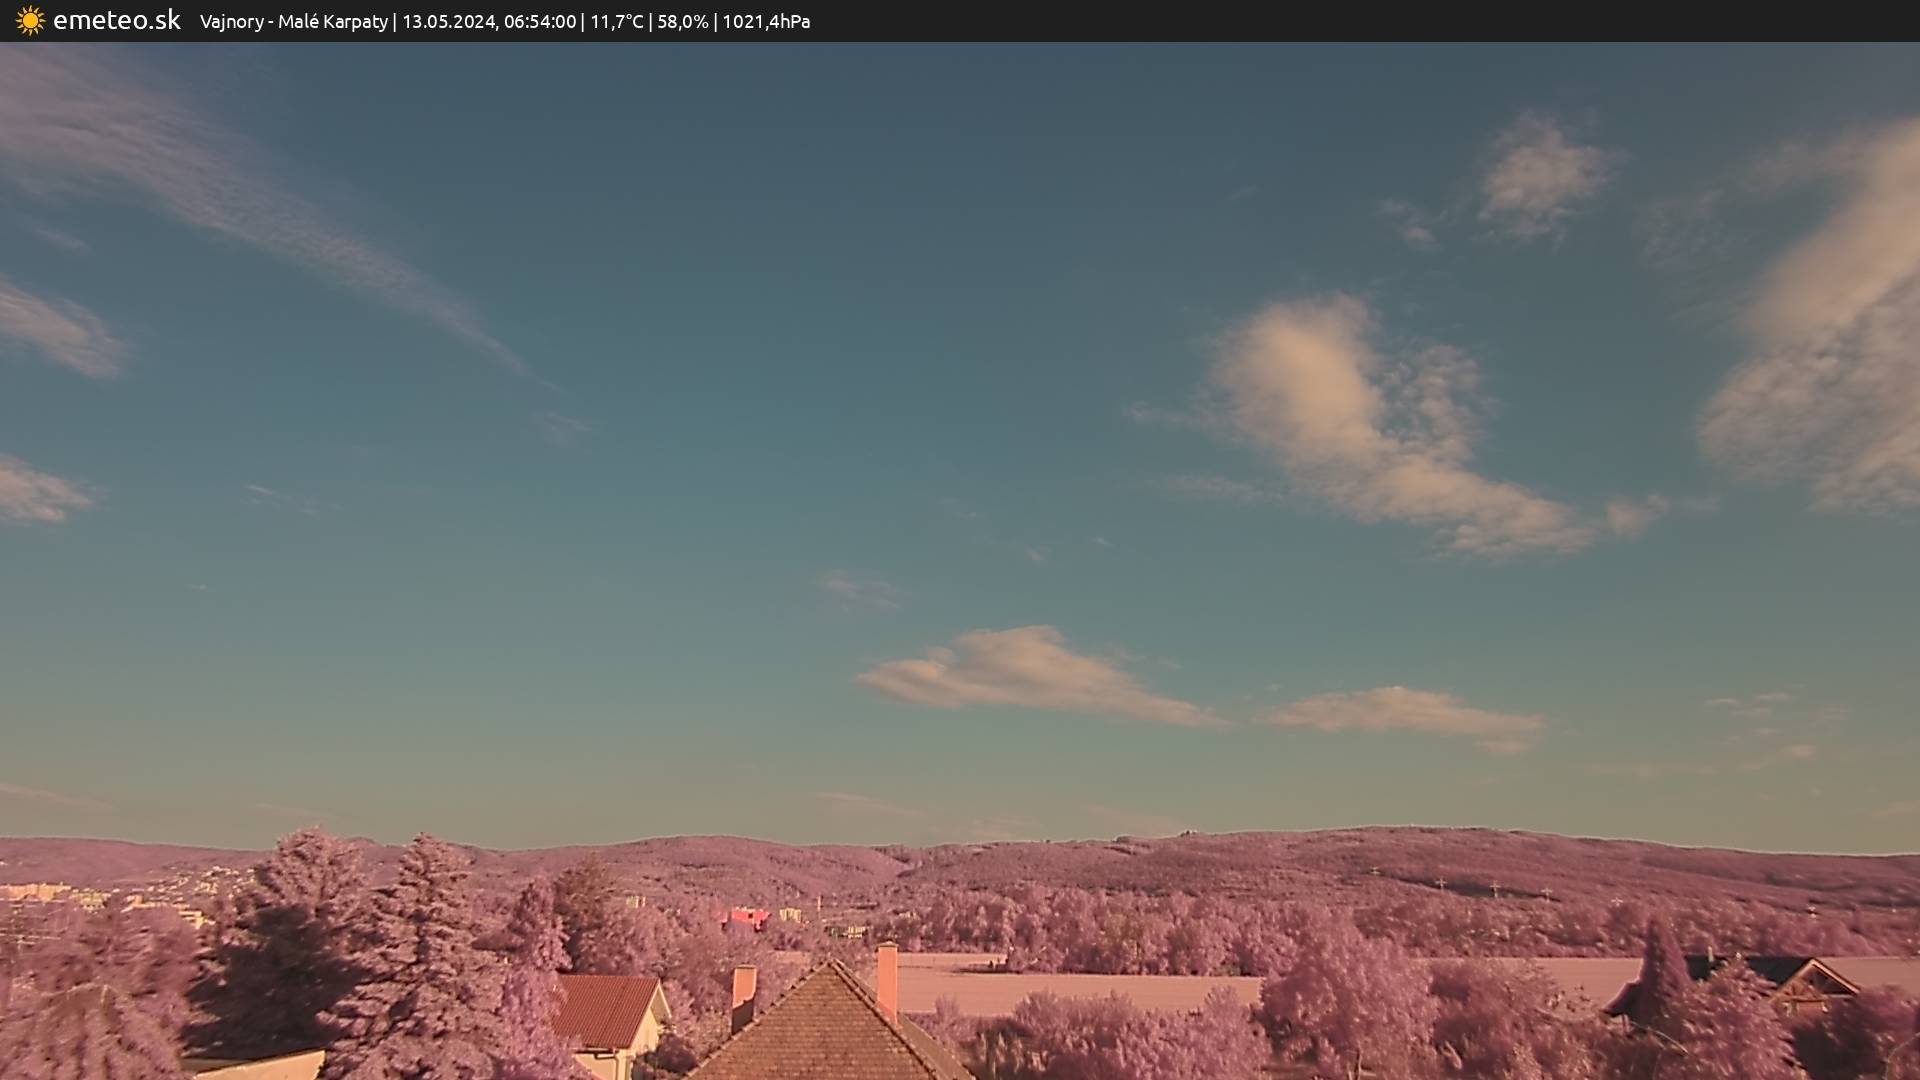Click the emeteo.sk site name
Image resolution: width=1920 pixels, height=1080 pixels.
point(117,21)
